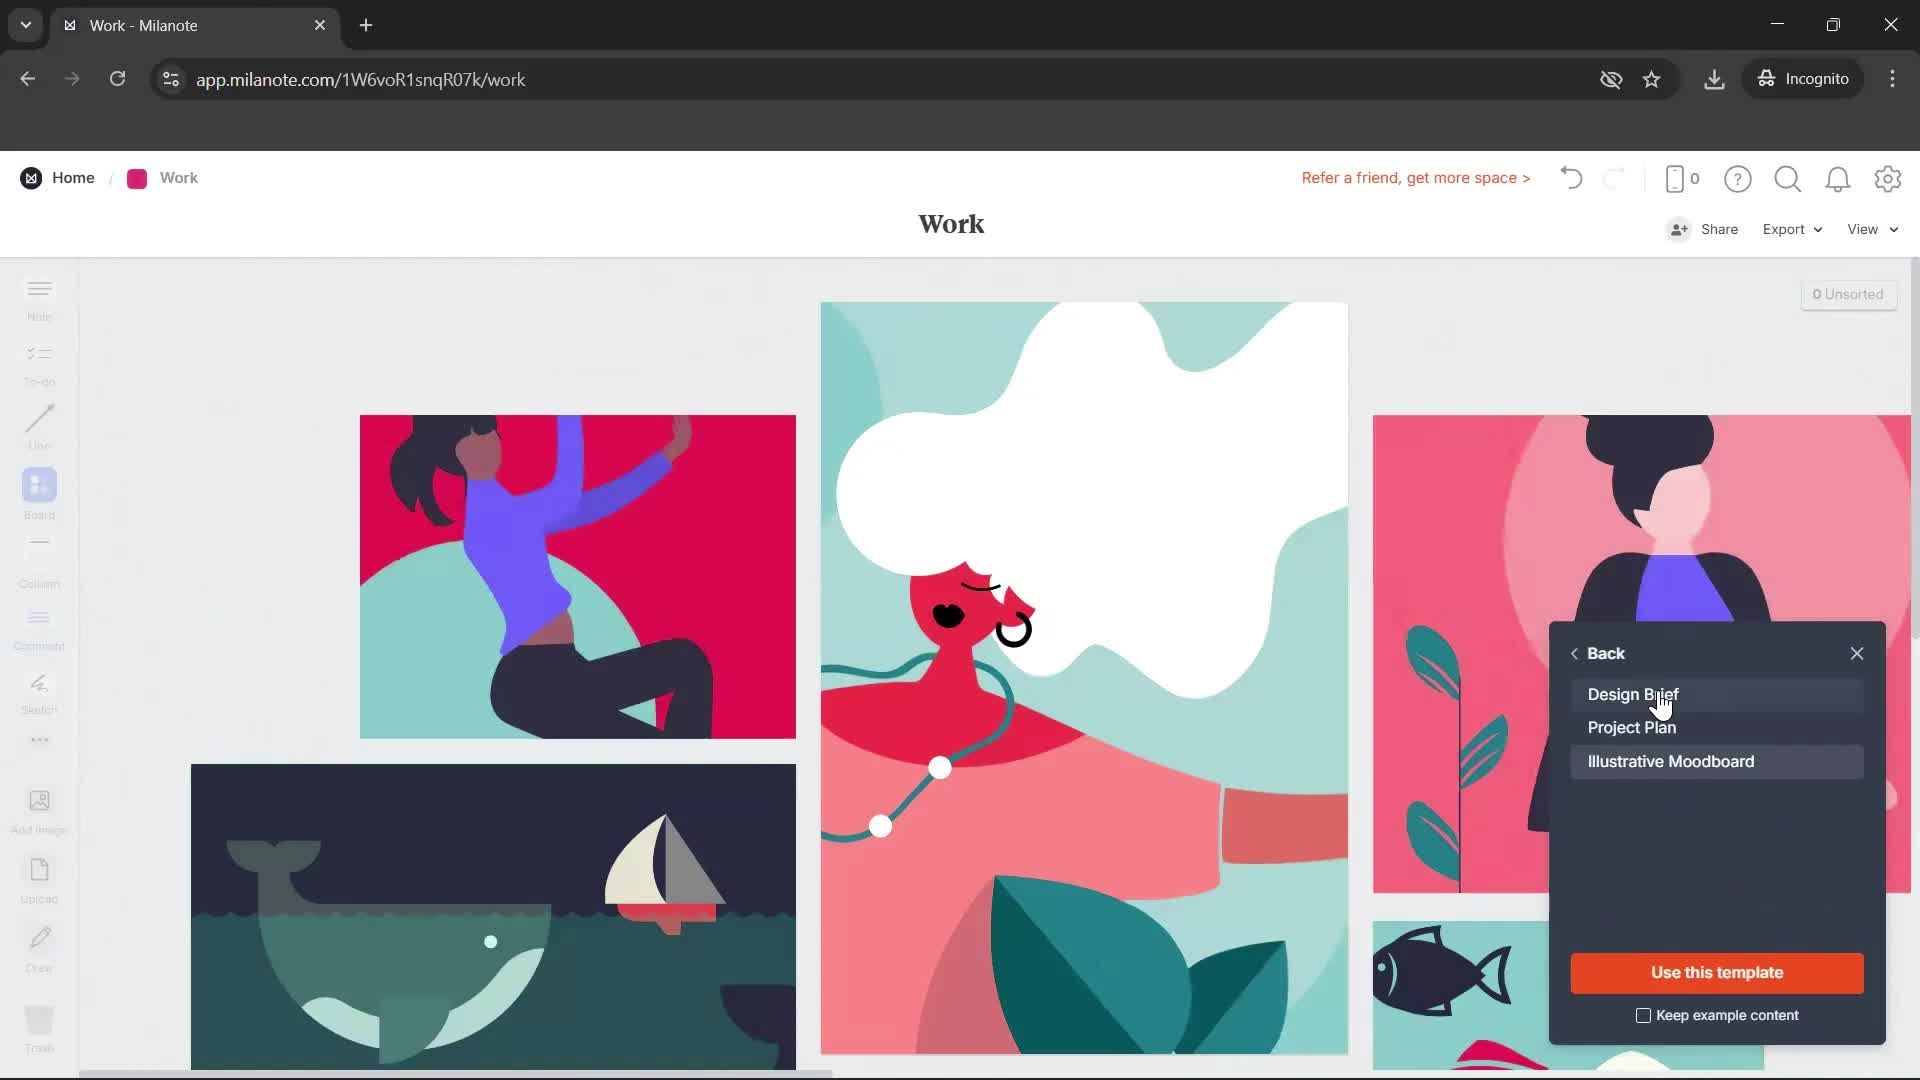Select the Draw tool
The width and height of the screenshot is (1920, 1080).
pos(39,944)
